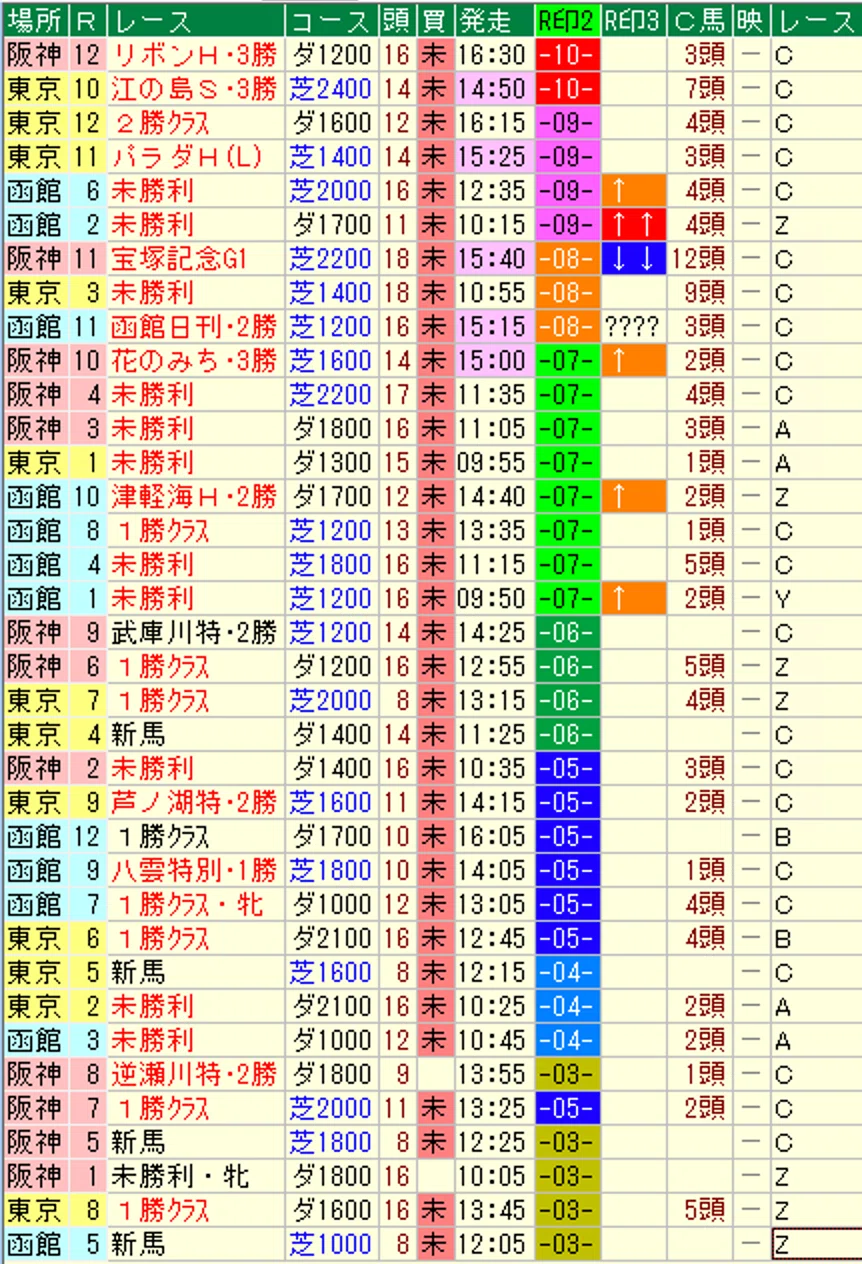
Task: Click the 発走 column header
Action: tap(493, 20)
